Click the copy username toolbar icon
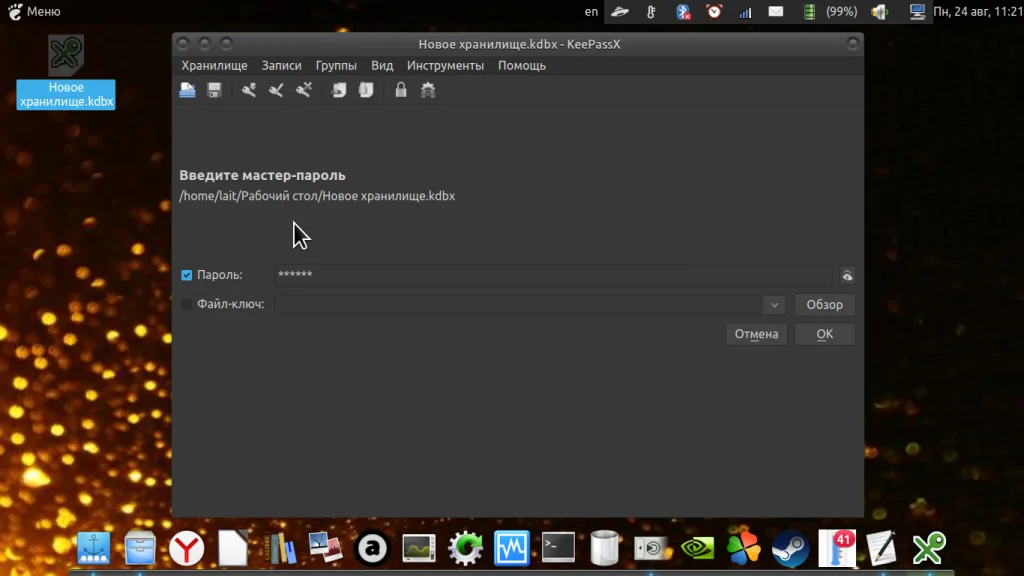This screenshot has height=576, width=1024. click(x=339, y=90)
